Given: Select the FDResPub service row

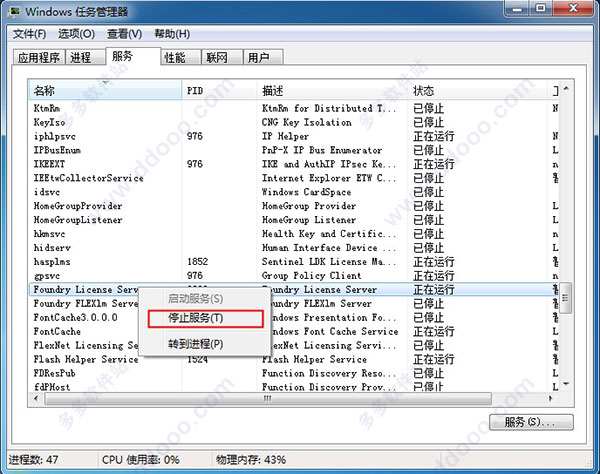Looking at the screenshot, I should tap(294, 373).
